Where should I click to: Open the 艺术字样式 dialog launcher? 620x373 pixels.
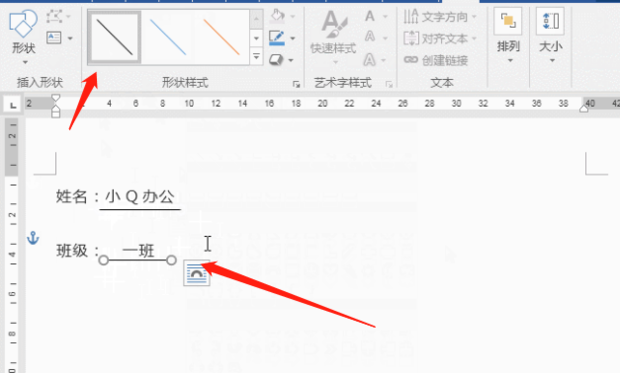pos(389,84)
